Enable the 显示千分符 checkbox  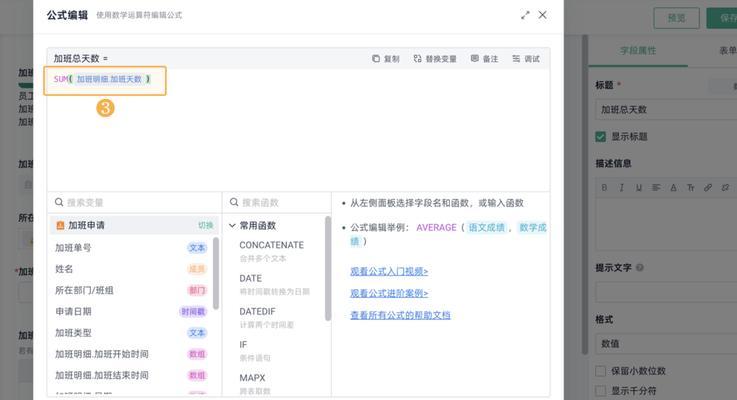(600, 391)
